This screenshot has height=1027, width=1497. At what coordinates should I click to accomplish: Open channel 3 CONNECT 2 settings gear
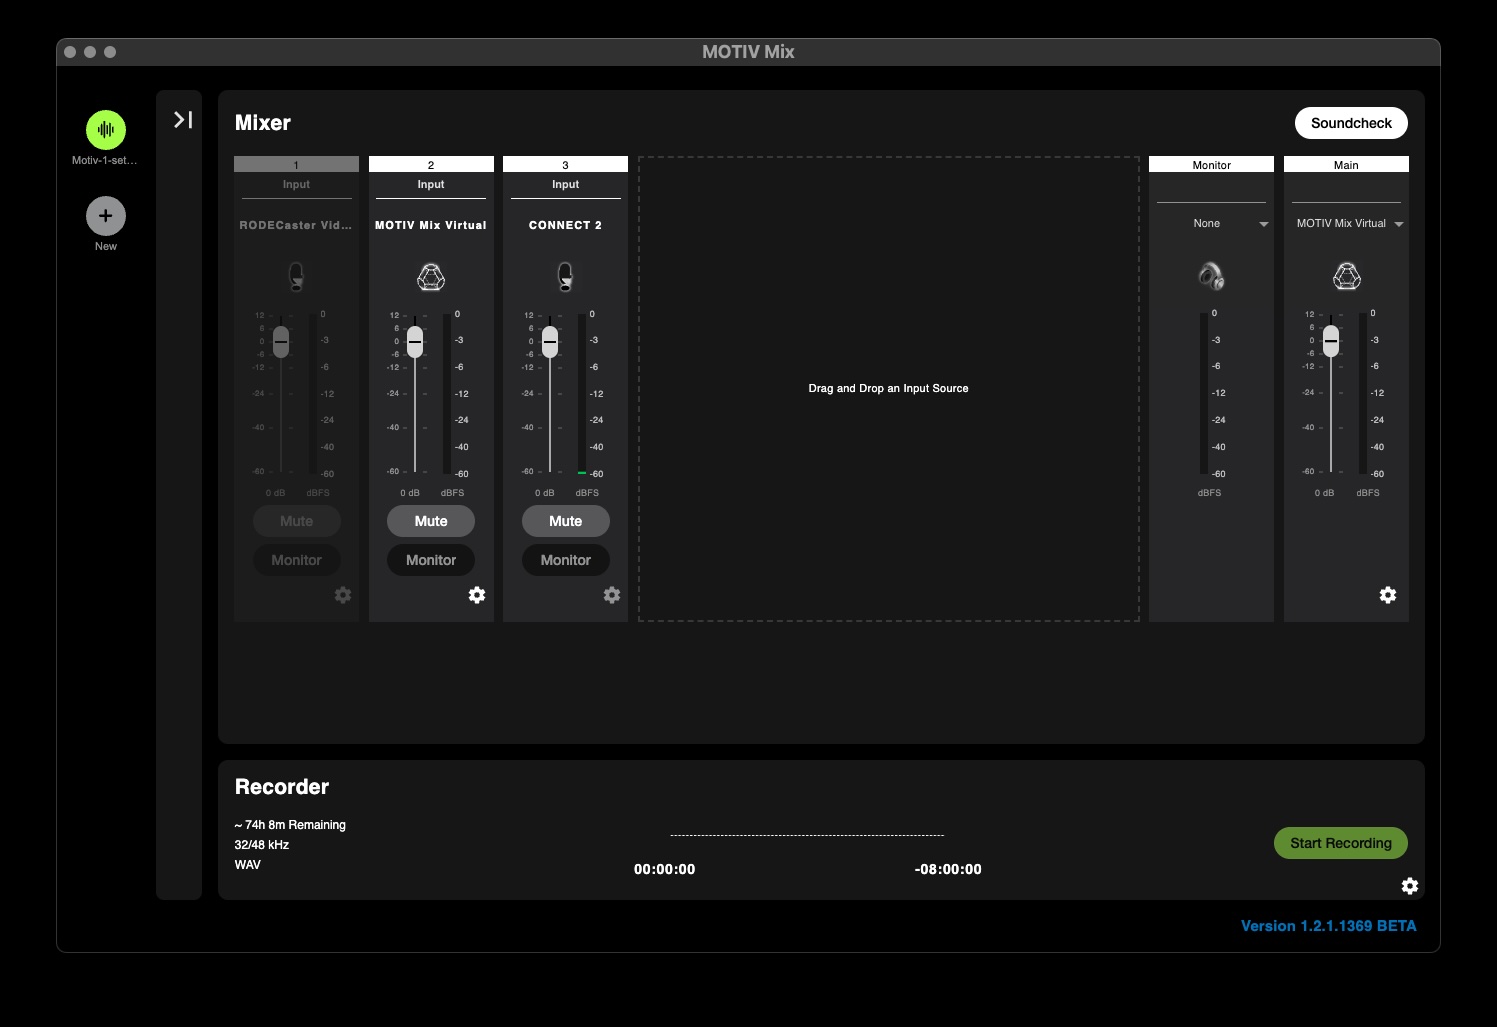[612, 595]
